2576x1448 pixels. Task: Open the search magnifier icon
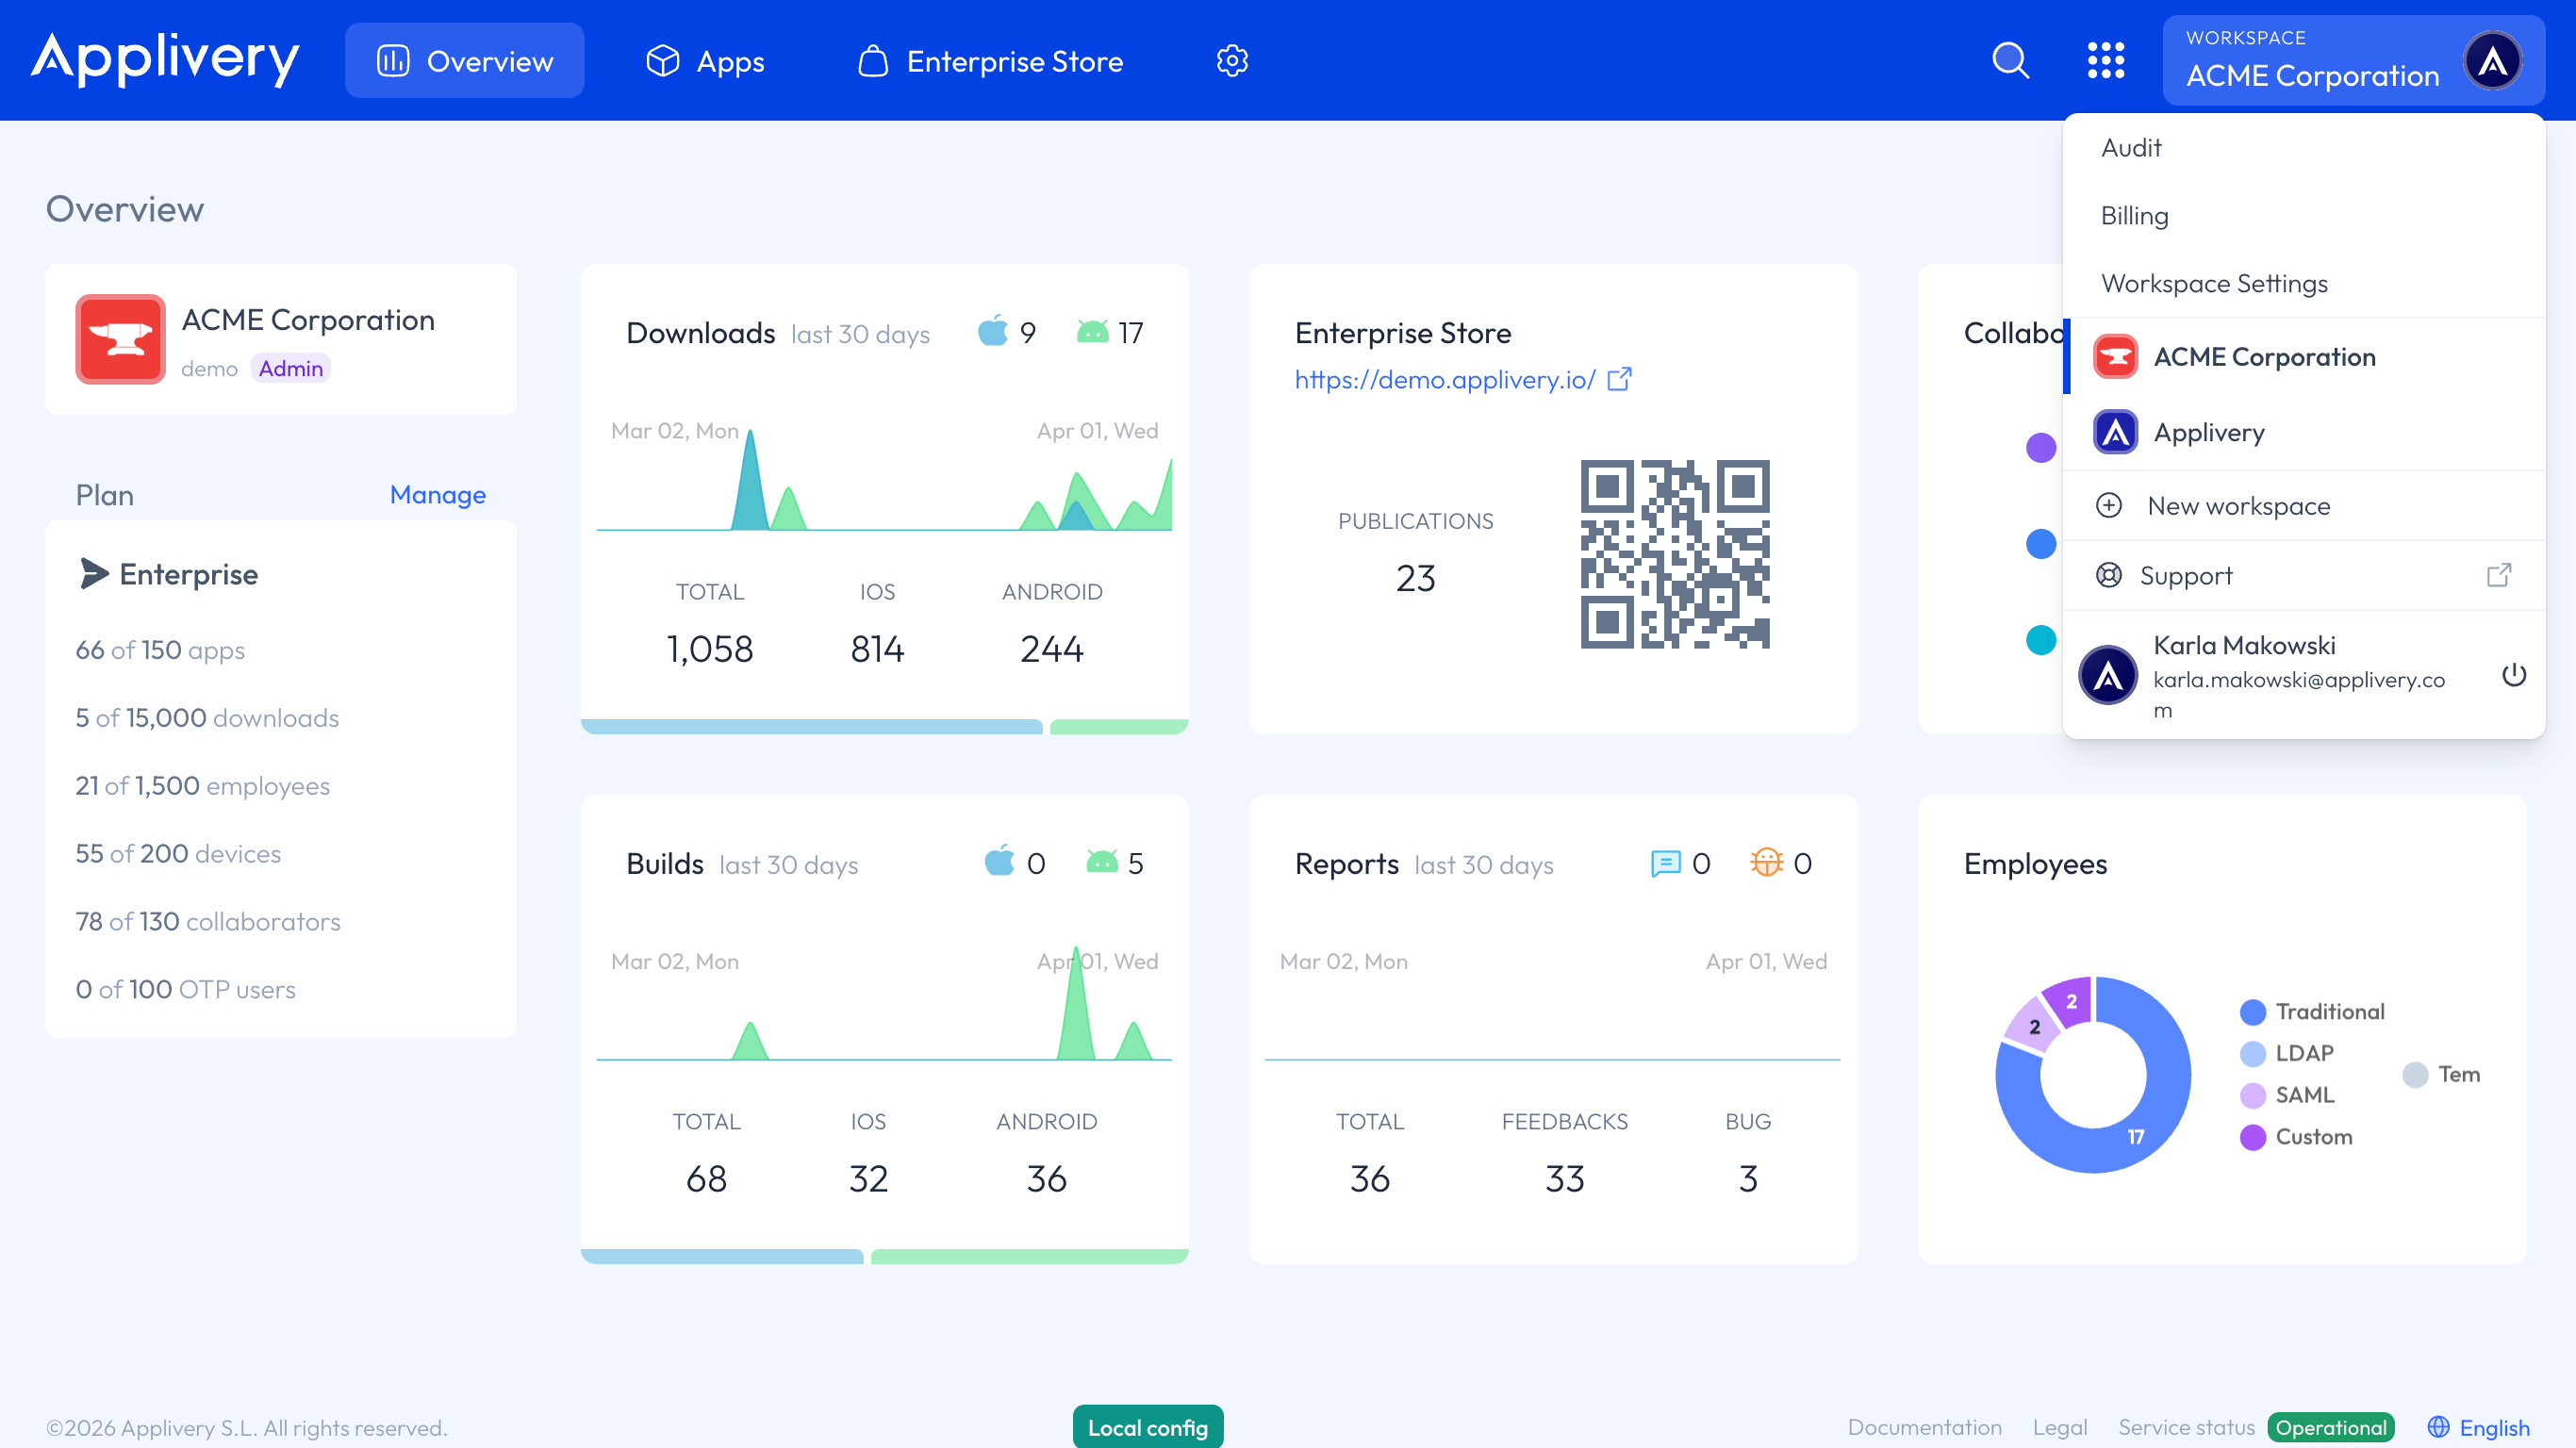(2010, 61)
